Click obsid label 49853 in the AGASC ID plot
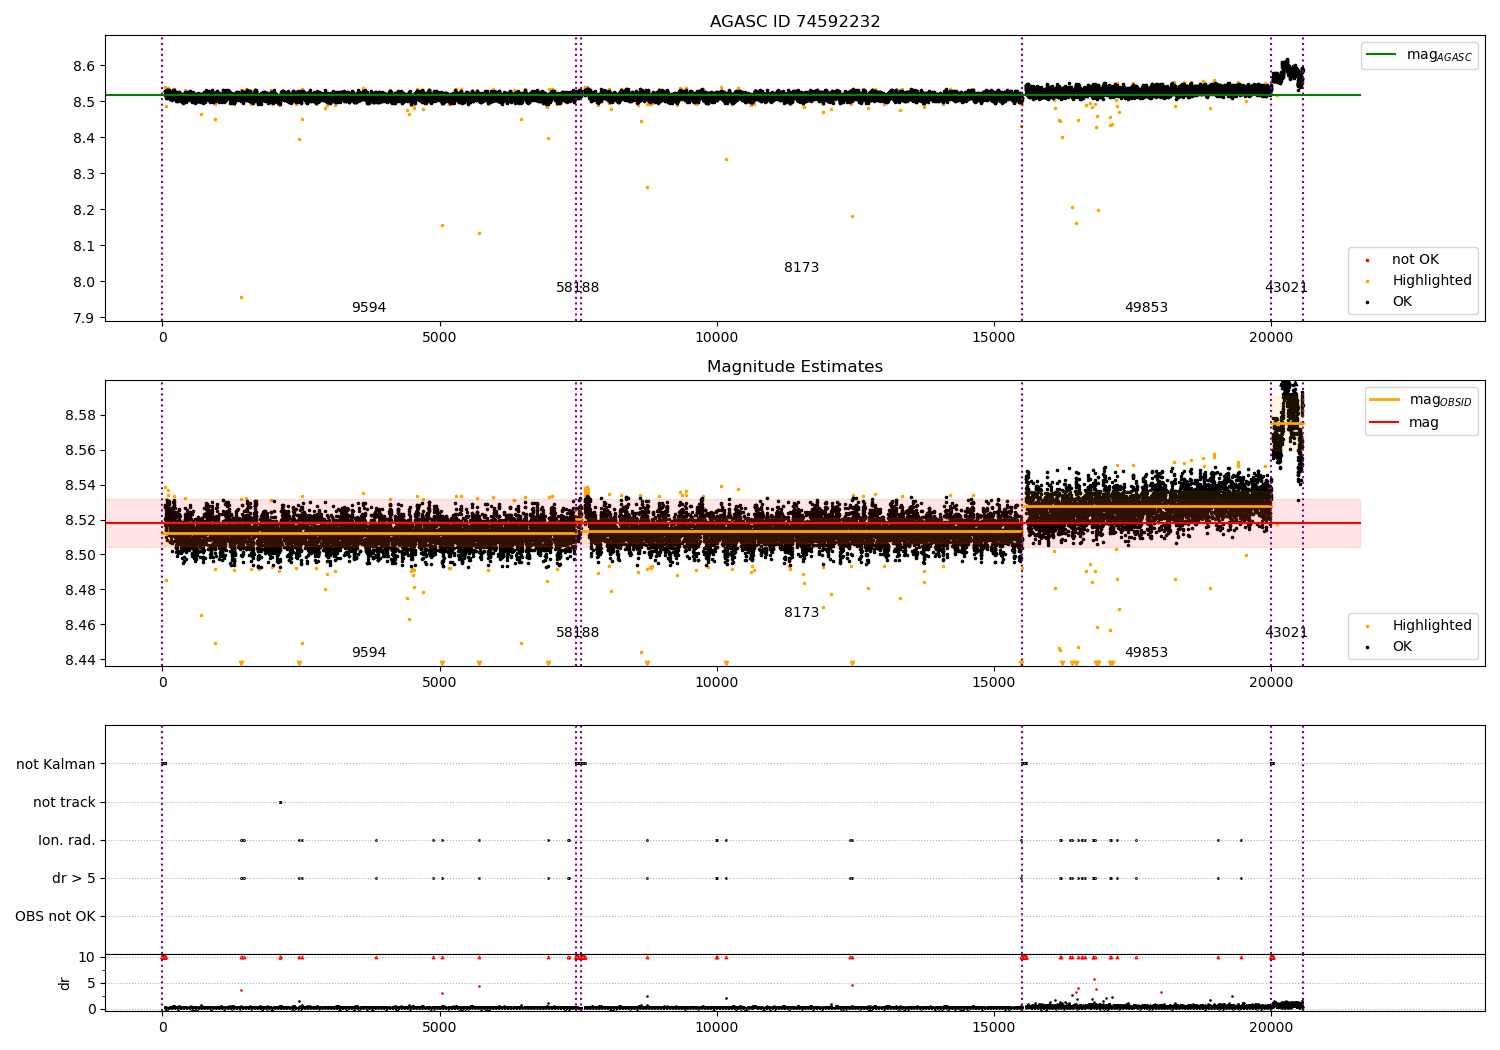 [x=1146, y=308]
